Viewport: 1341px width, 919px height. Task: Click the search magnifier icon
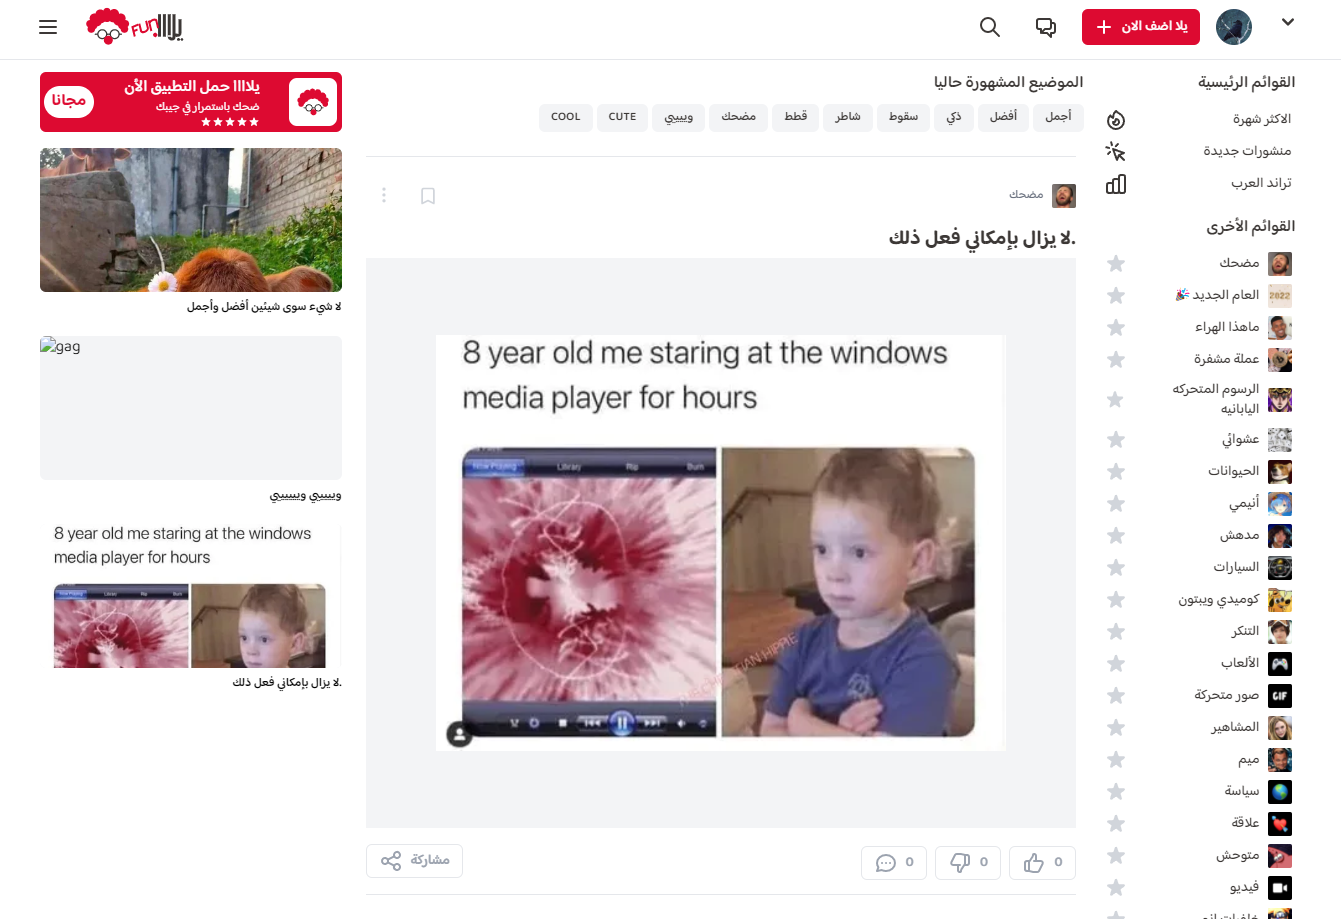tap(990, 27)
